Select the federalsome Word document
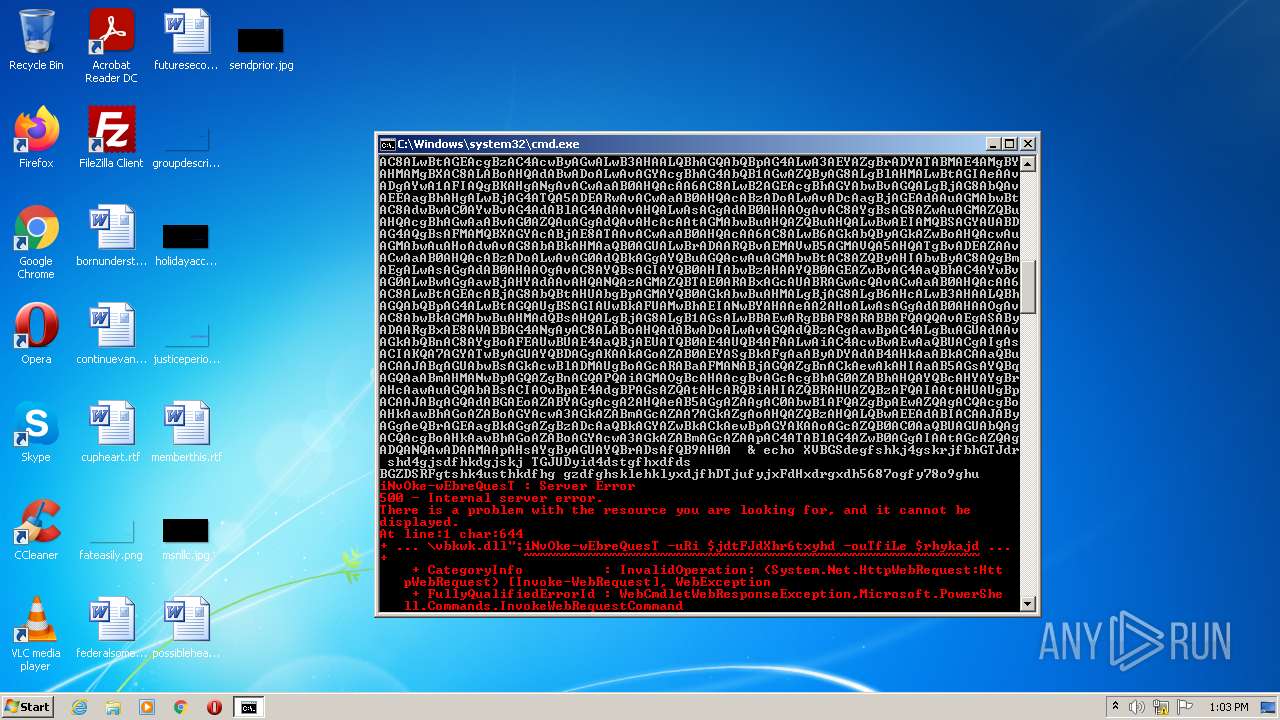This screenshot has height=720, width=1280. pyautogui.click(x=111, y=628)
